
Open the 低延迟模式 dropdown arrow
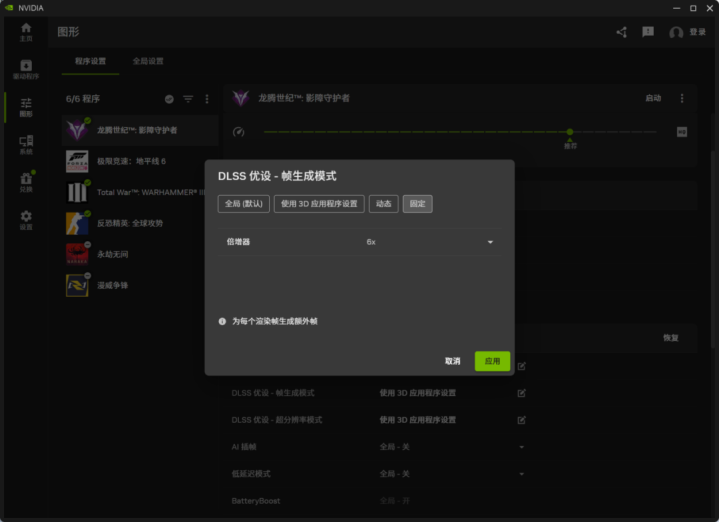pyautogui.click(x=521, y=474)
